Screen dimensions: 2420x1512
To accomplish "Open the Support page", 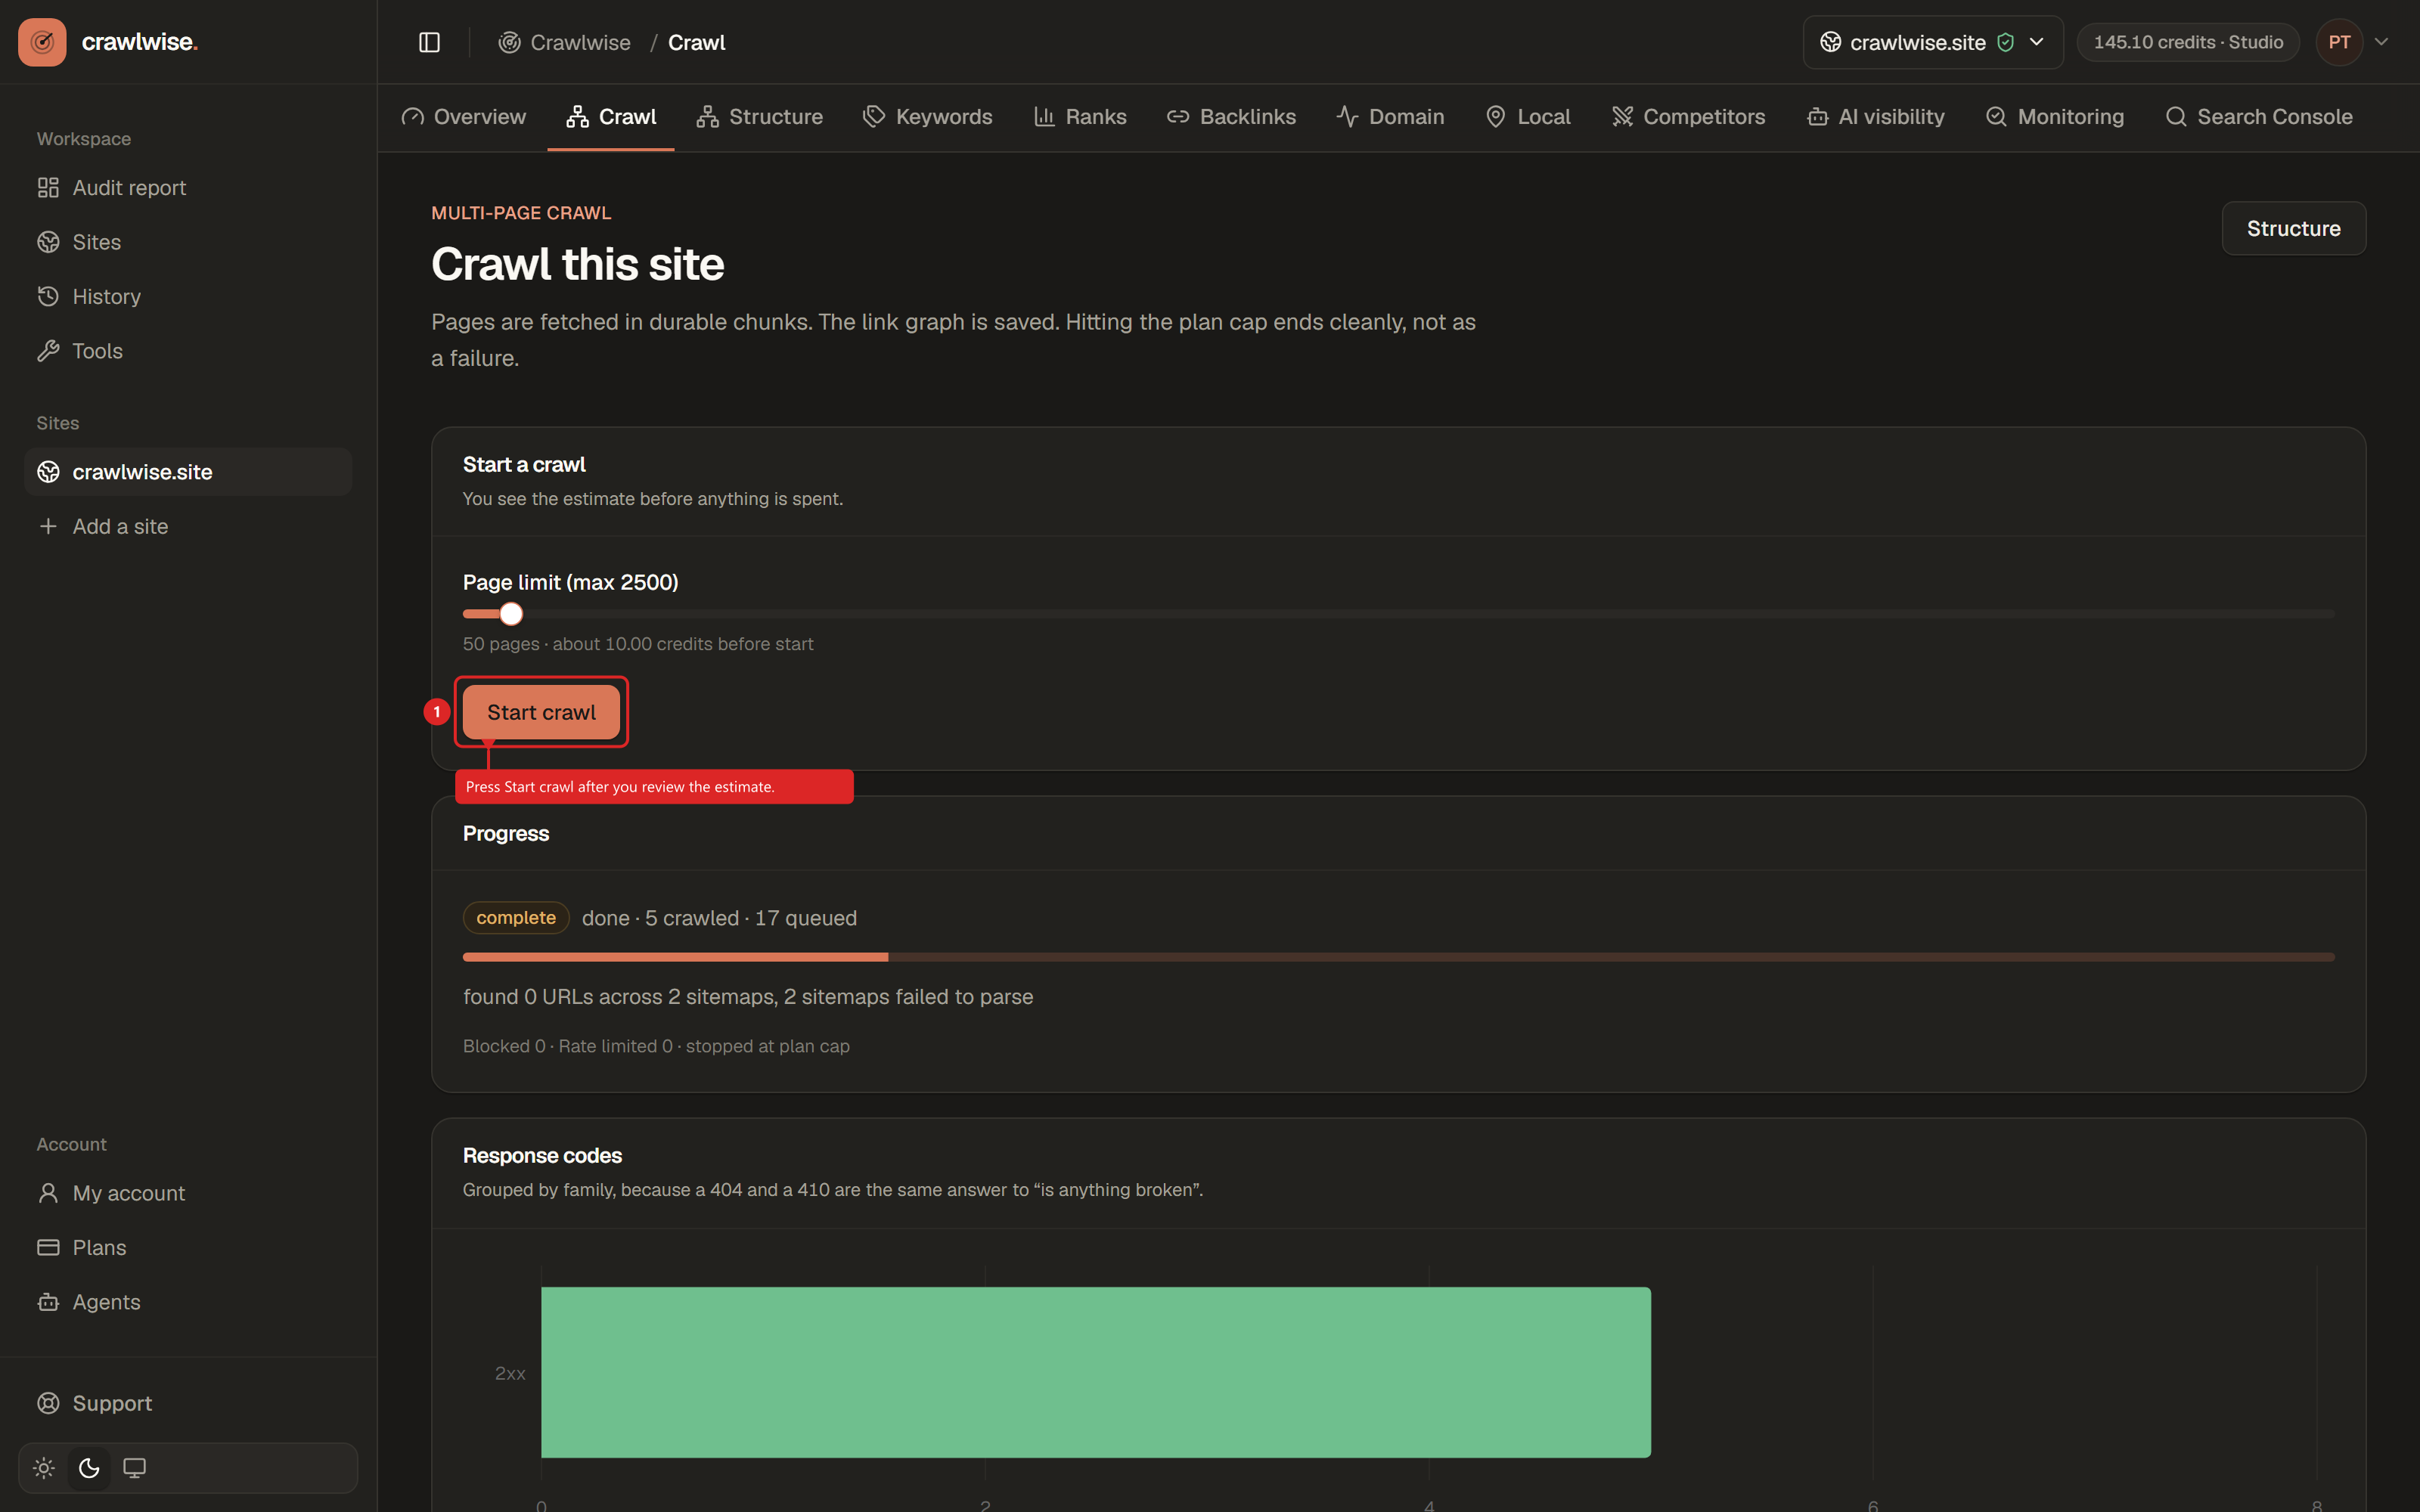I will point(188,1403).
